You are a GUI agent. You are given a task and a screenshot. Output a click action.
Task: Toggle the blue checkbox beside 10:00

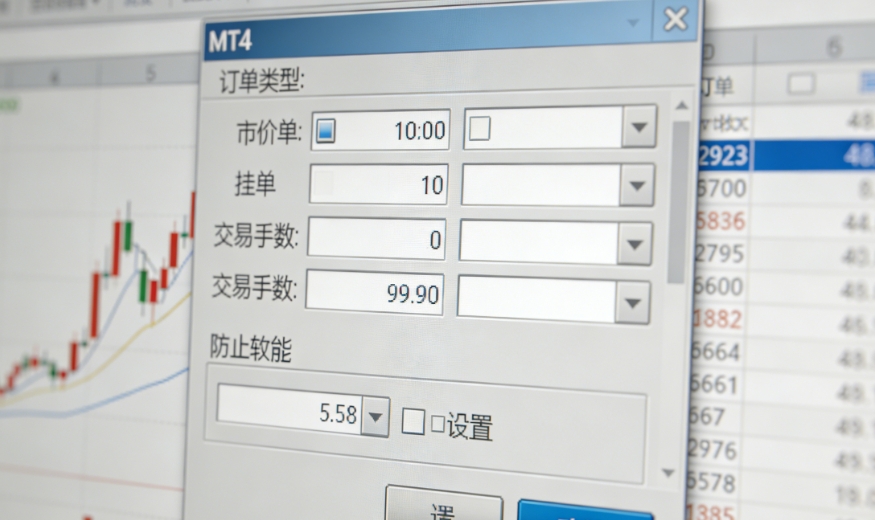click(325, 131)
